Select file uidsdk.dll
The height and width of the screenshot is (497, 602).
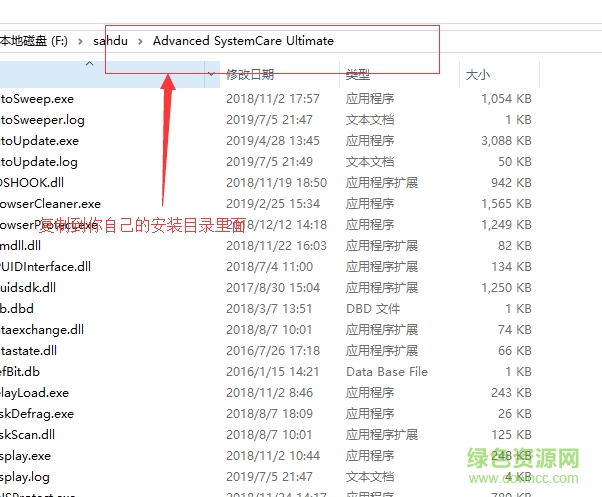pyautogui.click(x=28, y=288)
